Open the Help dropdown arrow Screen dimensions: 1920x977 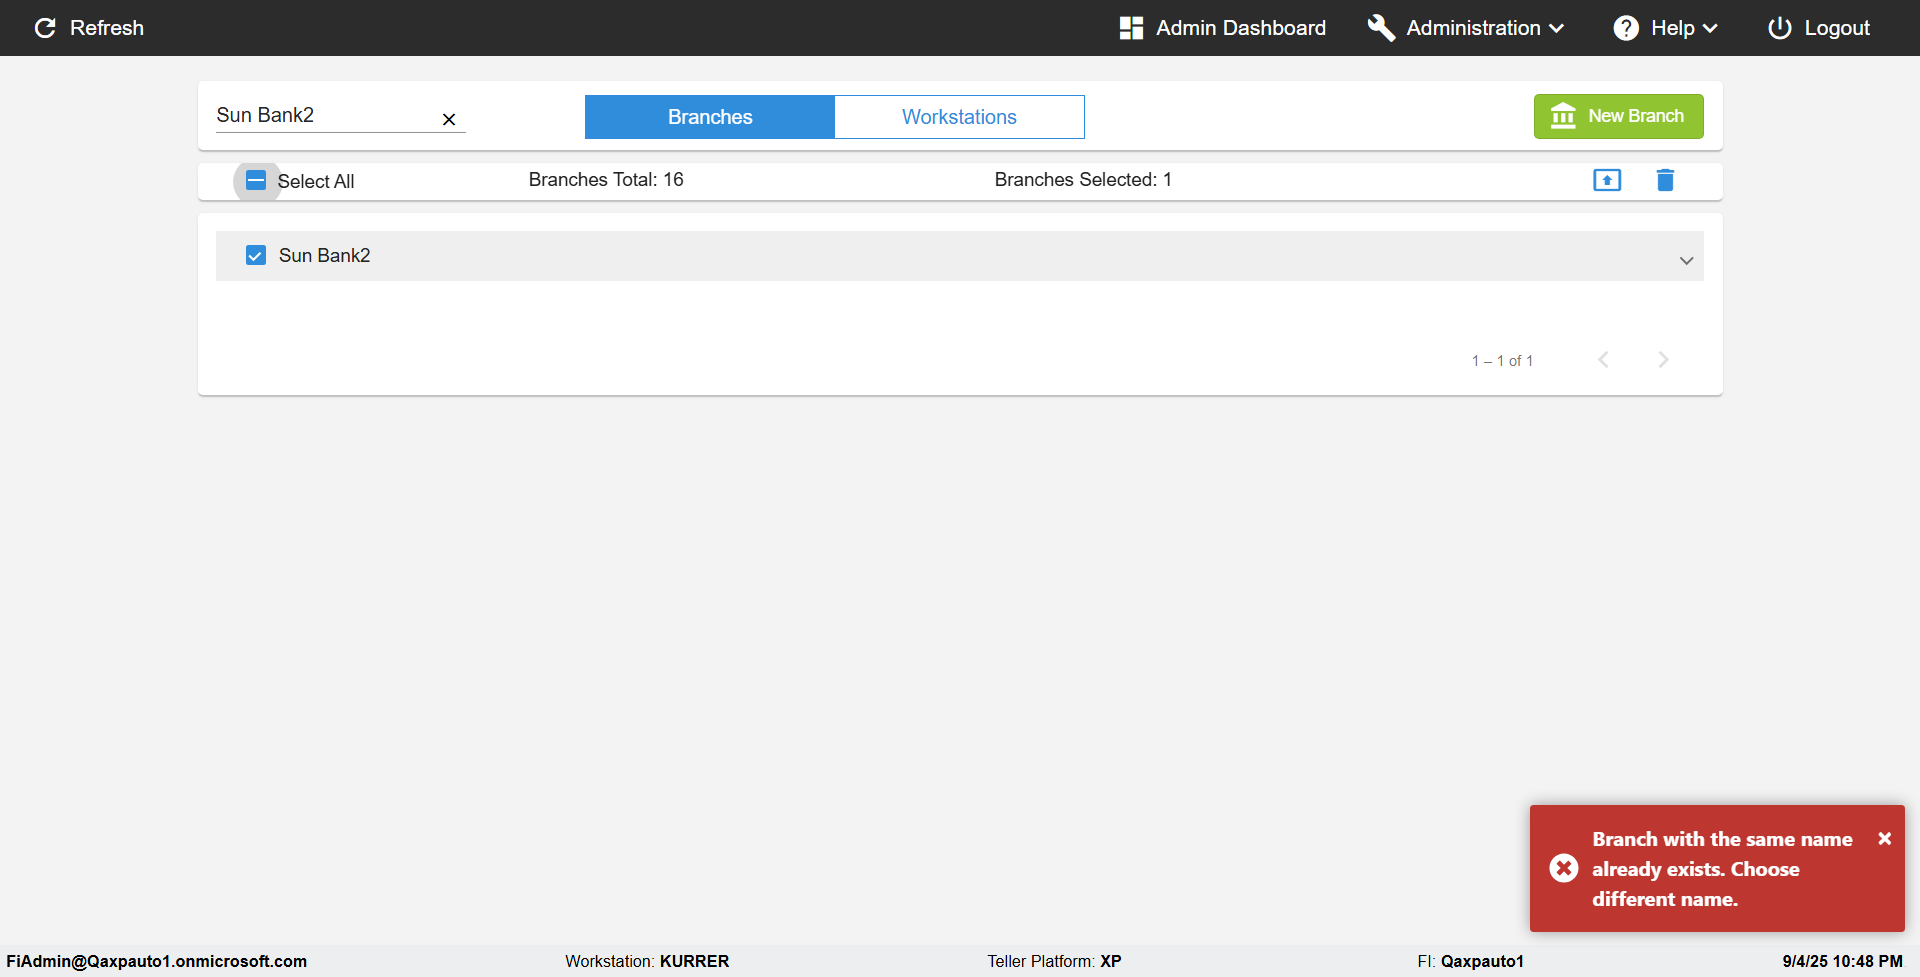coord(1710,28)
